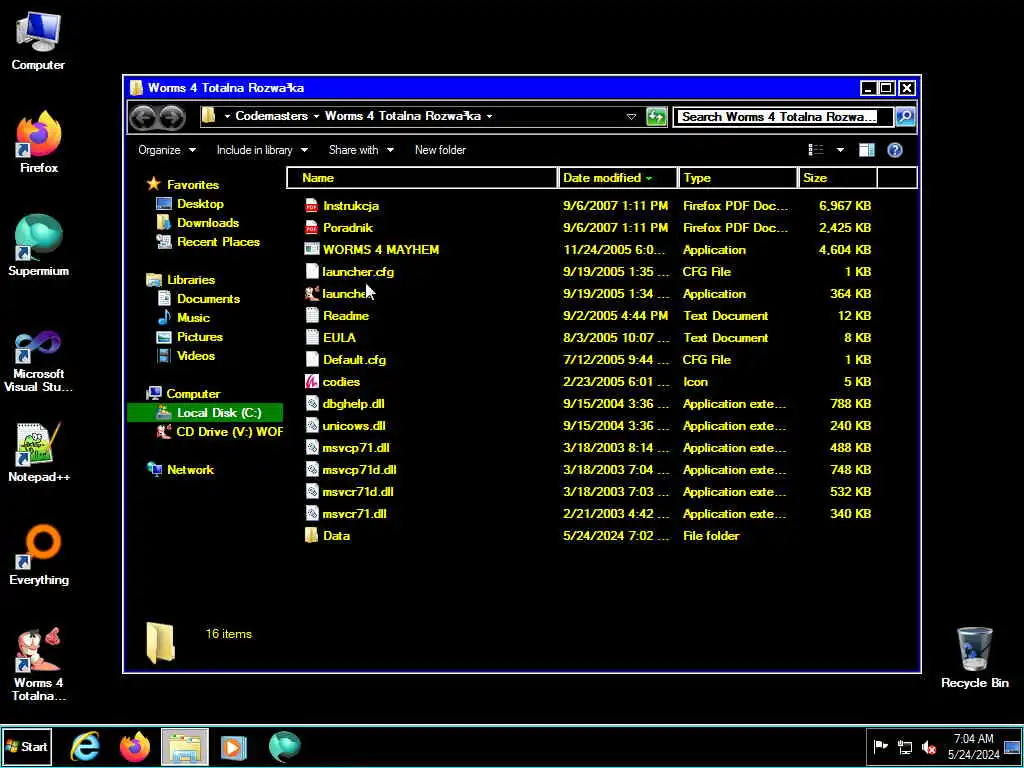The image size is (1024, 768).
Task: Select Network in navigation pane
Action: (x=190, y=470)
